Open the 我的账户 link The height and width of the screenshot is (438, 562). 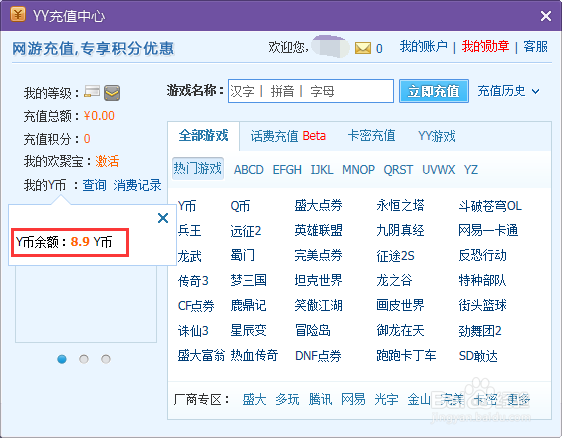pyautogui.click(x=424, y=47)
